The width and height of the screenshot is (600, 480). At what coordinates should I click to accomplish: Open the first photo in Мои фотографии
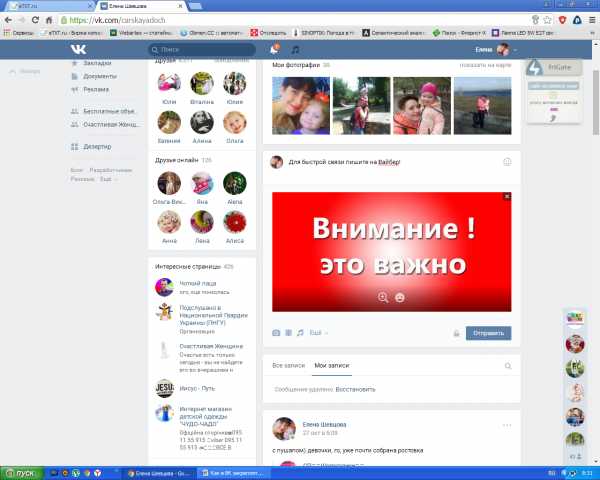301,106
